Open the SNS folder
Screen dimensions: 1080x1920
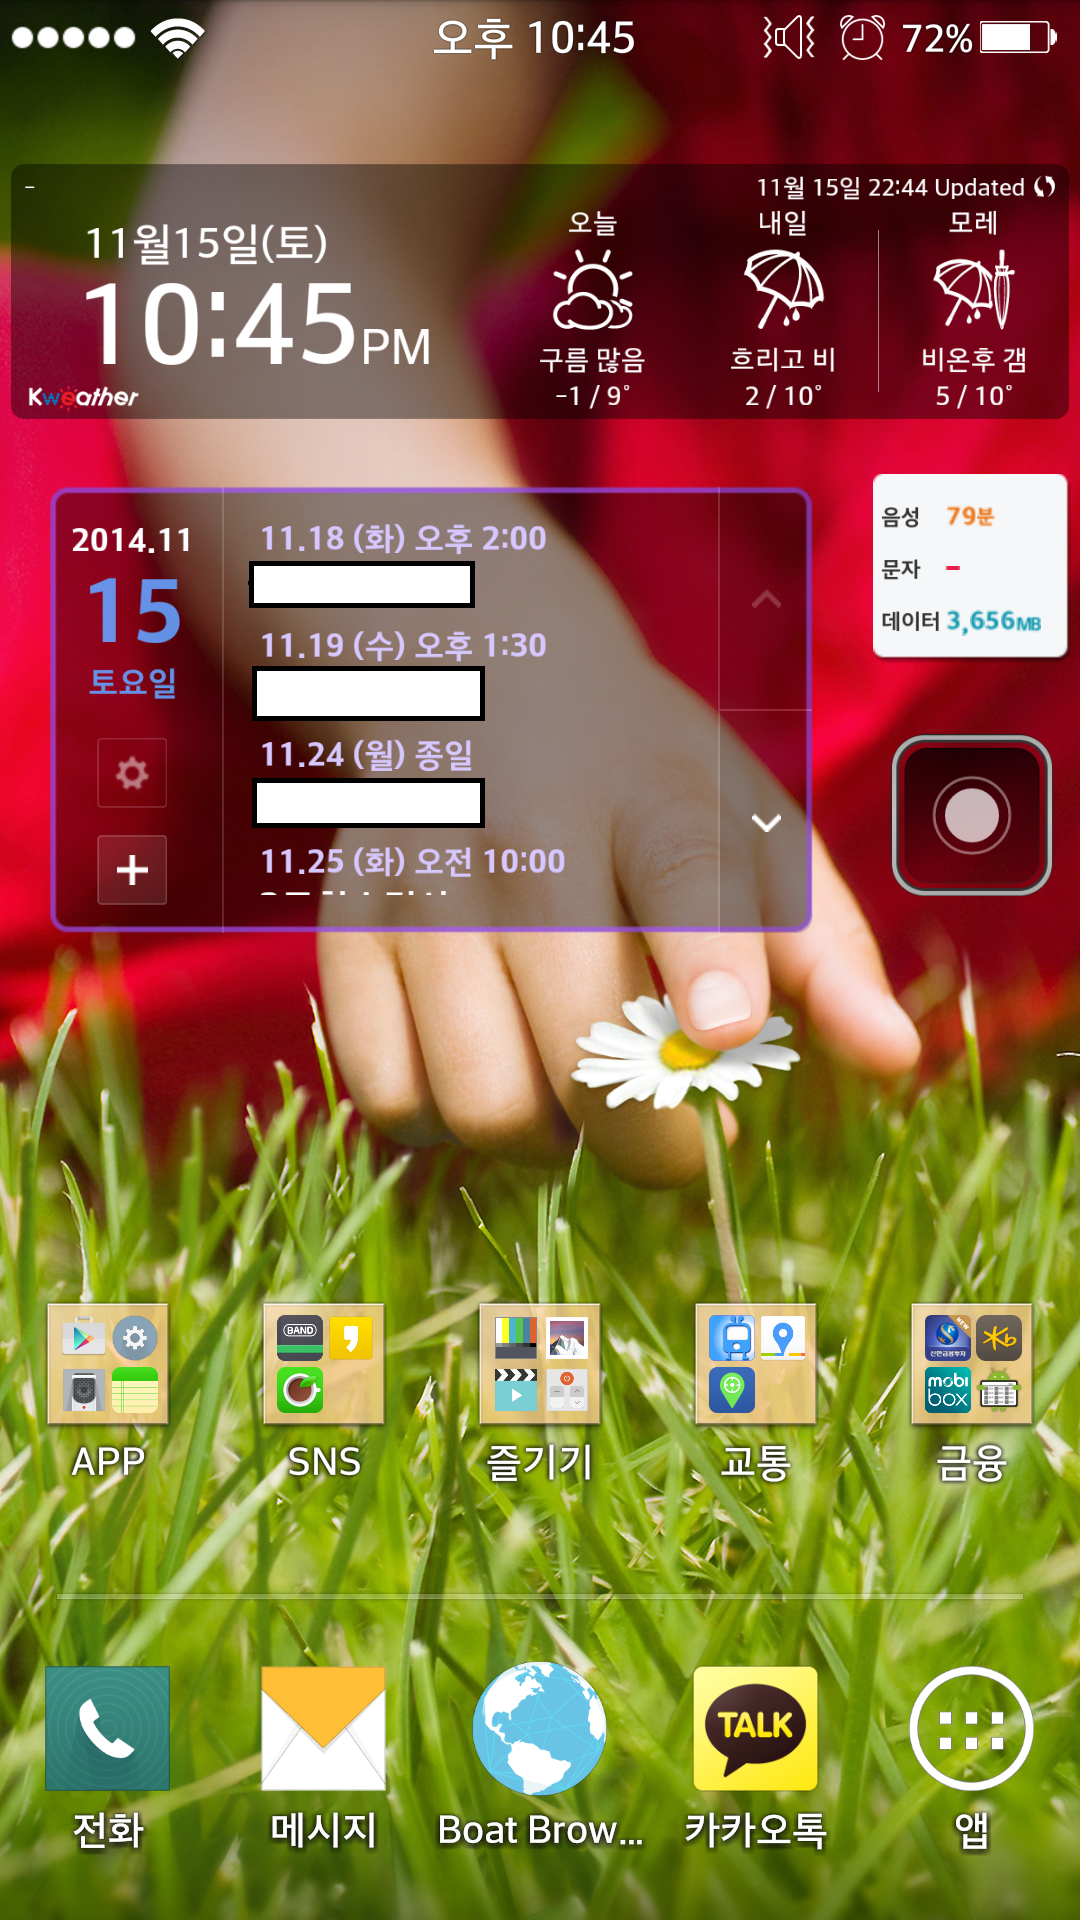(x=324, y=1364)
